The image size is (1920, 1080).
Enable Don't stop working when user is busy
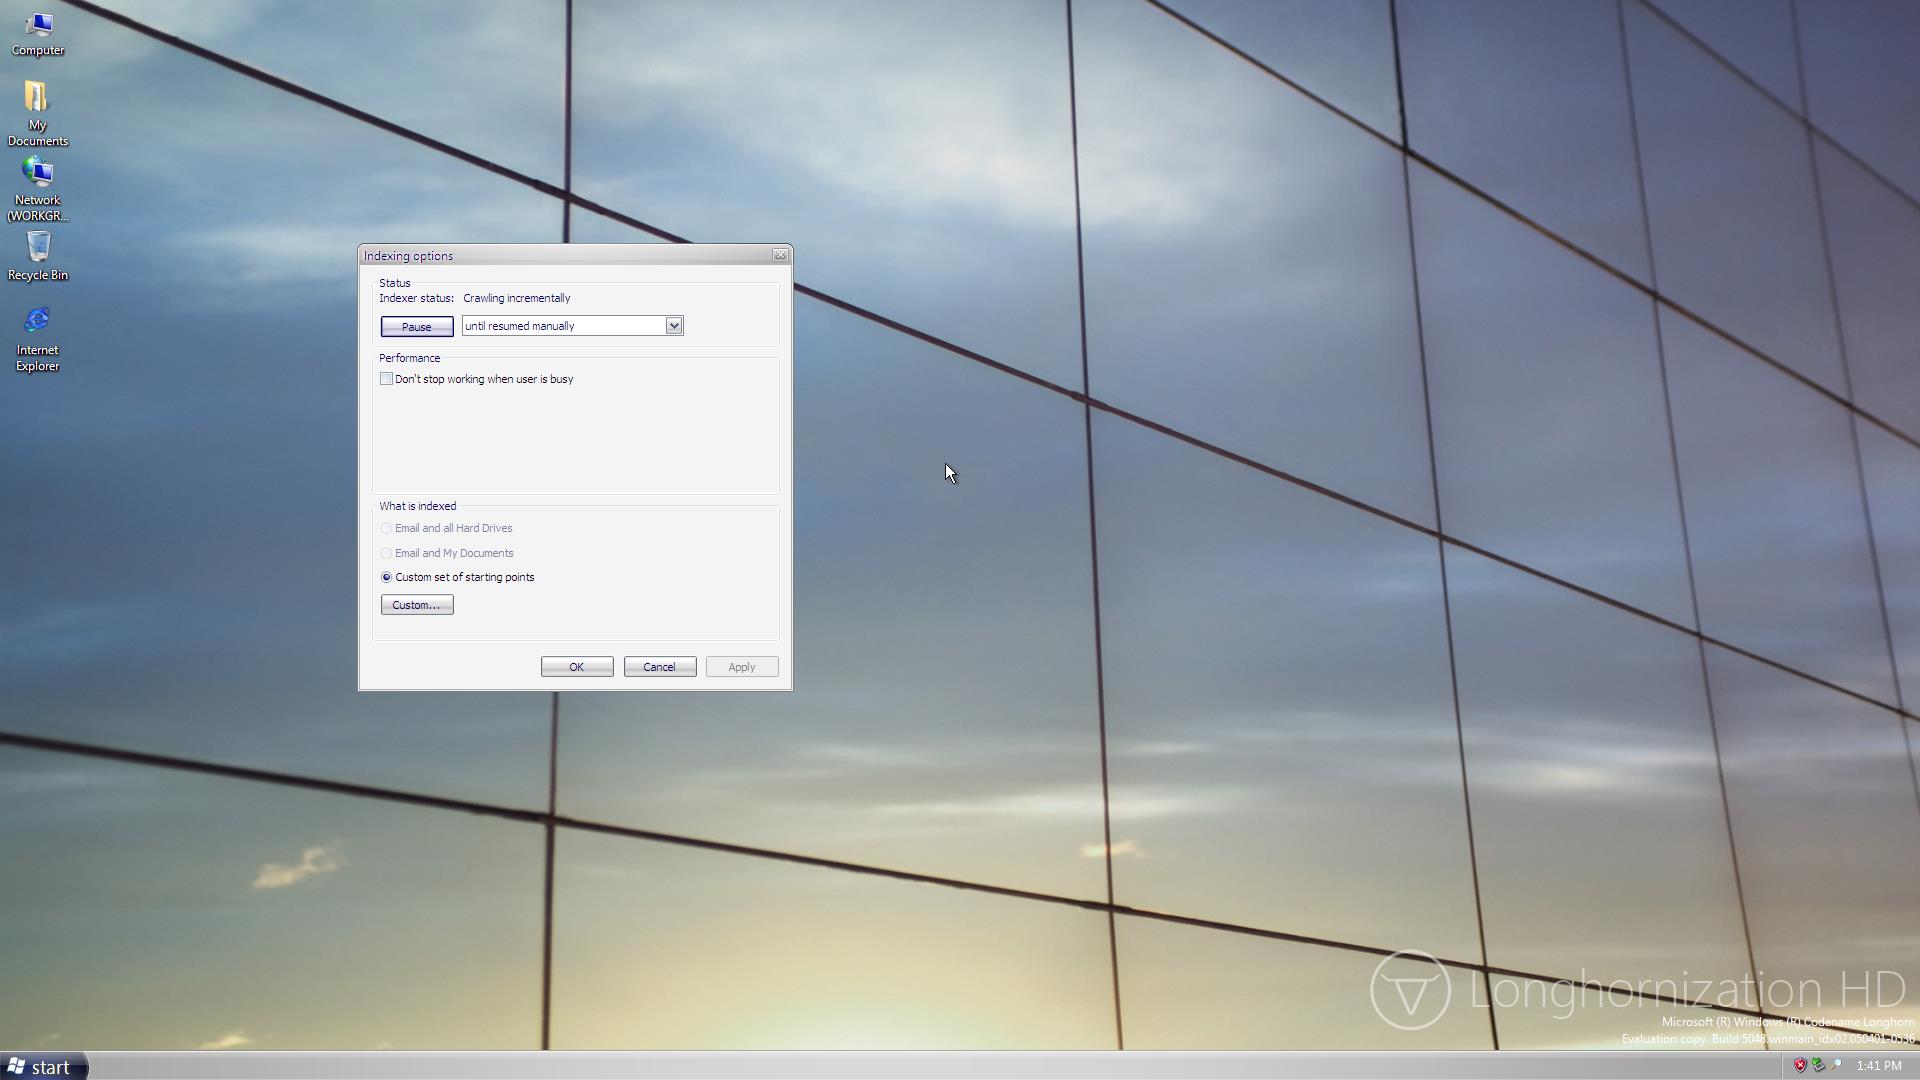pos(386,379)
